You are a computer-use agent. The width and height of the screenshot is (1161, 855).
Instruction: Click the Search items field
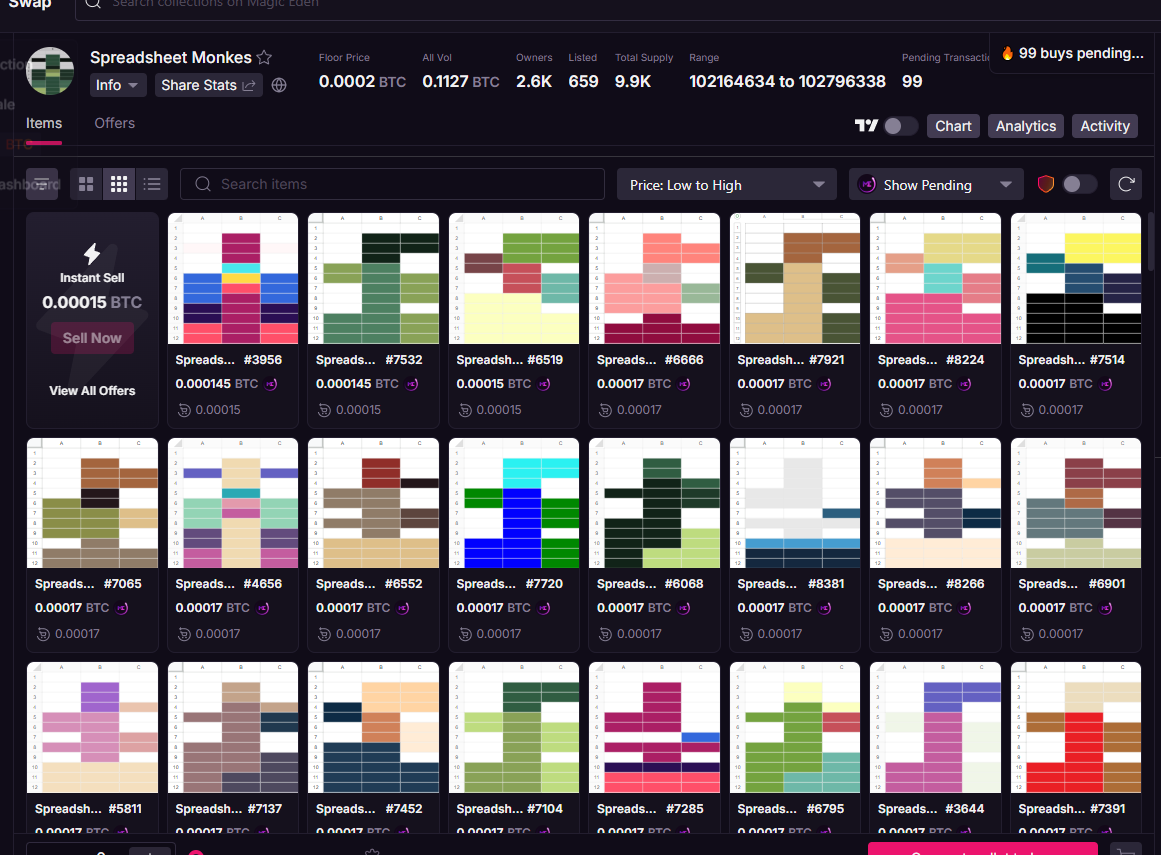[392, 184]
